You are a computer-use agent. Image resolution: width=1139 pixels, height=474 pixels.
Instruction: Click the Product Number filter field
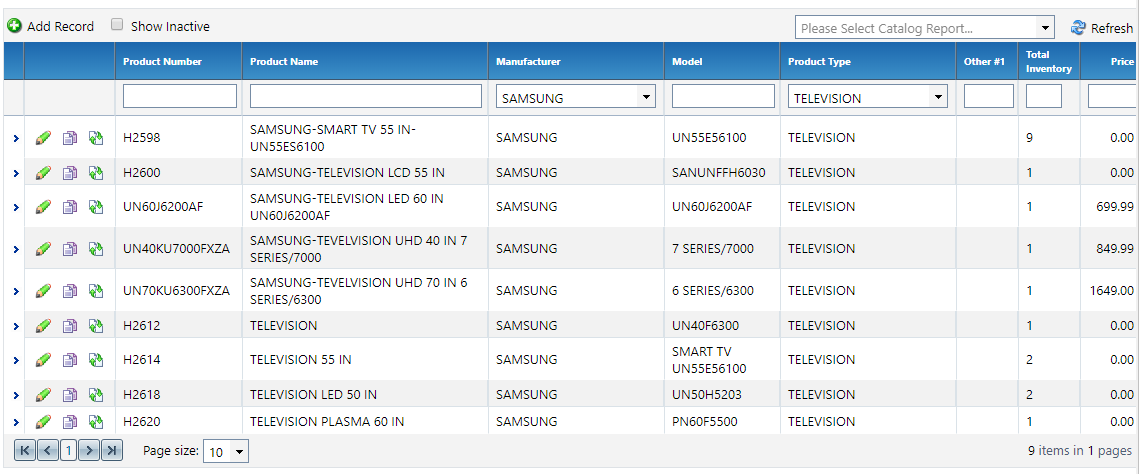coord(180,96)
